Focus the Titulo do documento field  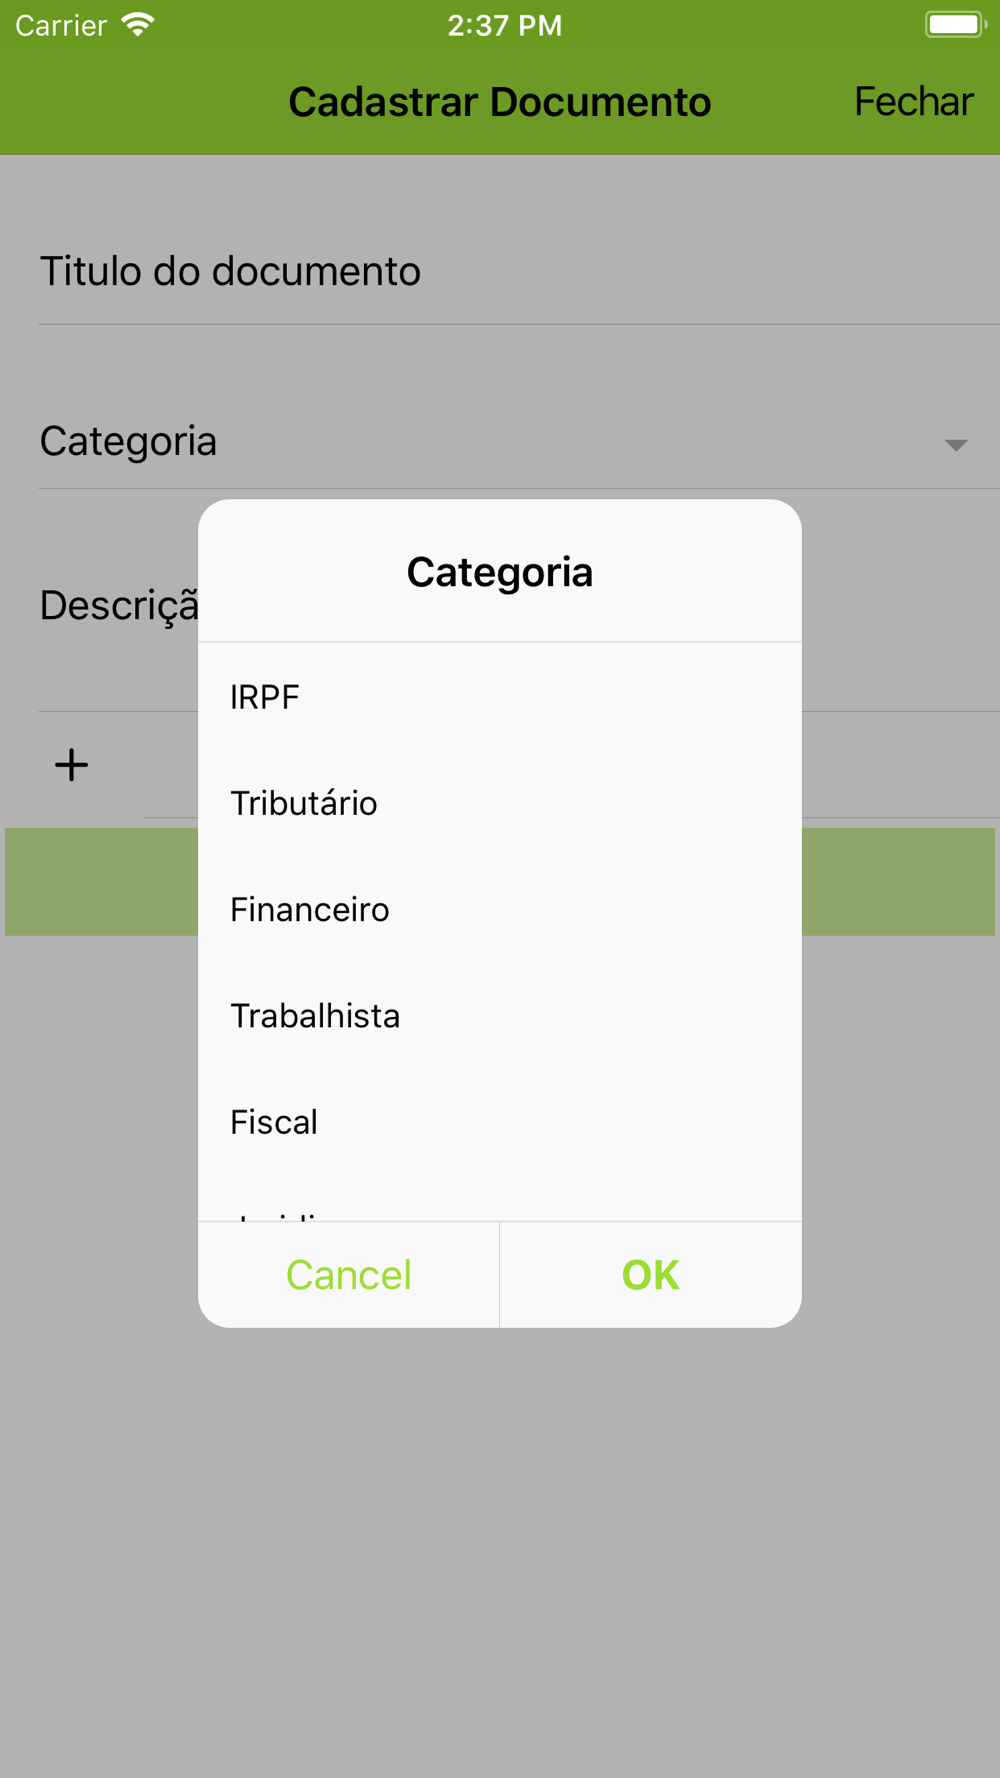point(519,272)
